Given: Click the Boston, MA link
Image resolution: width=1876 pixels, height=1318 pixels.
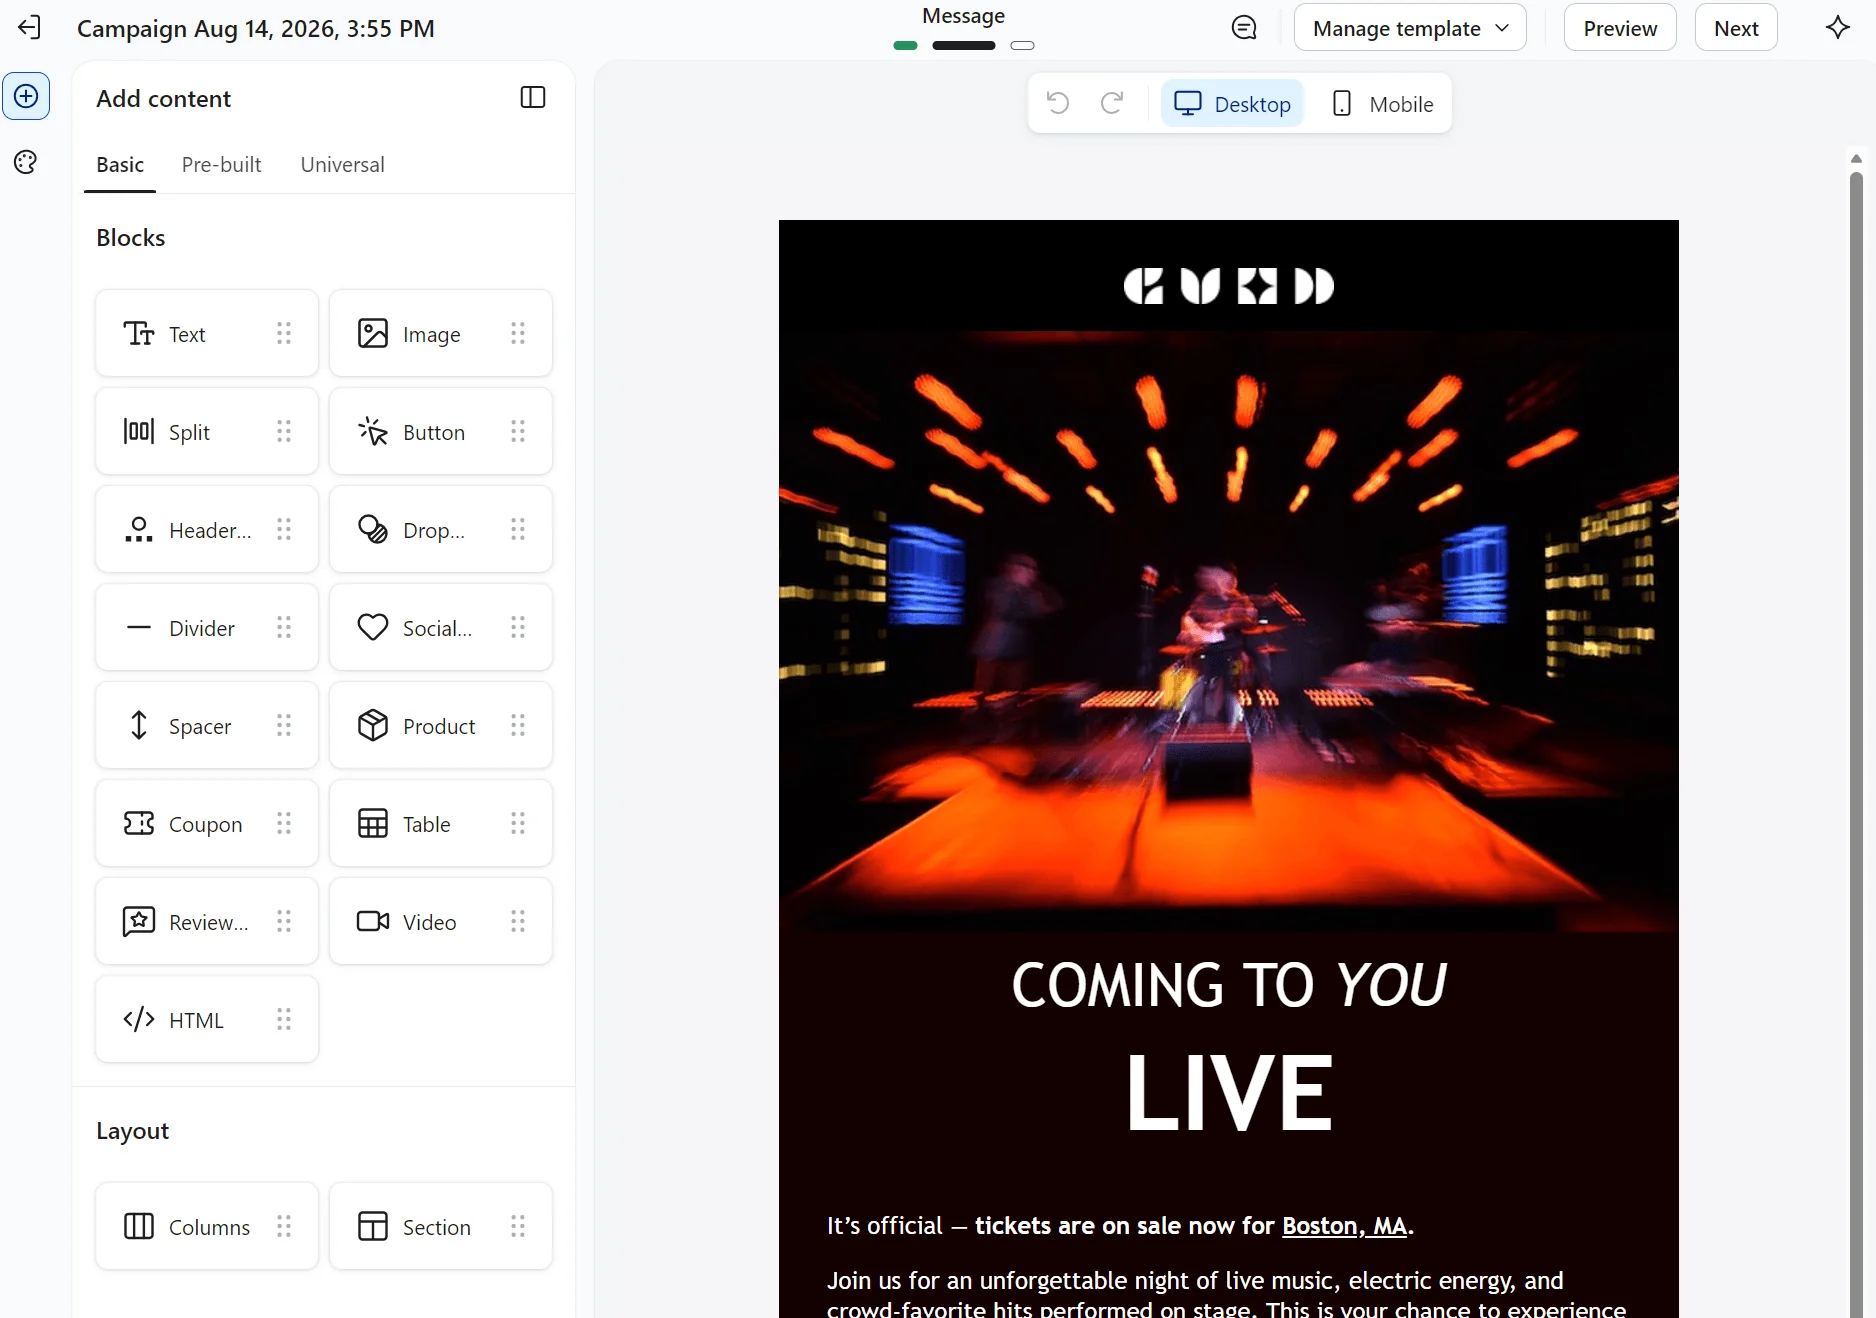Looking at the screenshot, I should click(1344, 1226).
